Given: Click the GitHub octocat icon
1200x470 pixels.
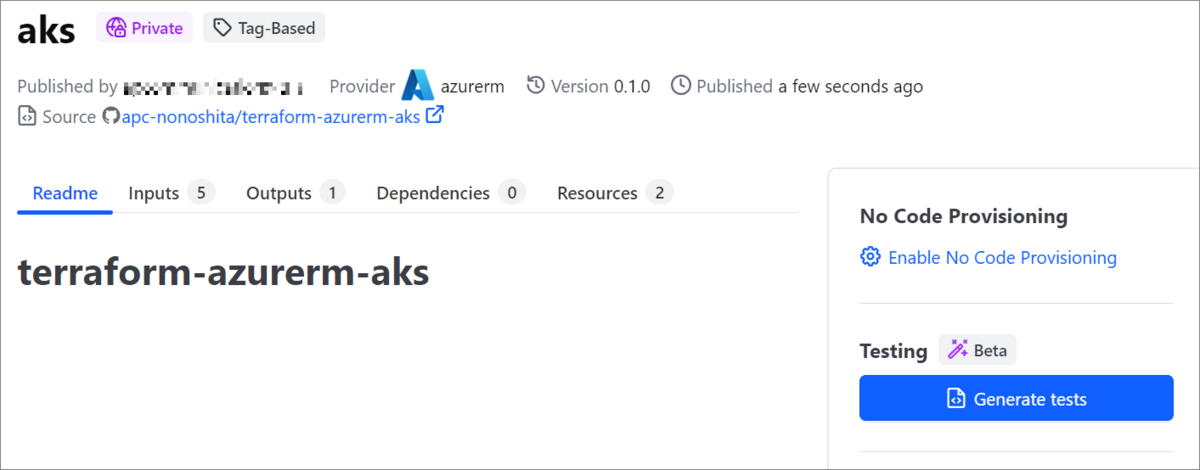Looking at the screenshot, I should coord(112,117).
